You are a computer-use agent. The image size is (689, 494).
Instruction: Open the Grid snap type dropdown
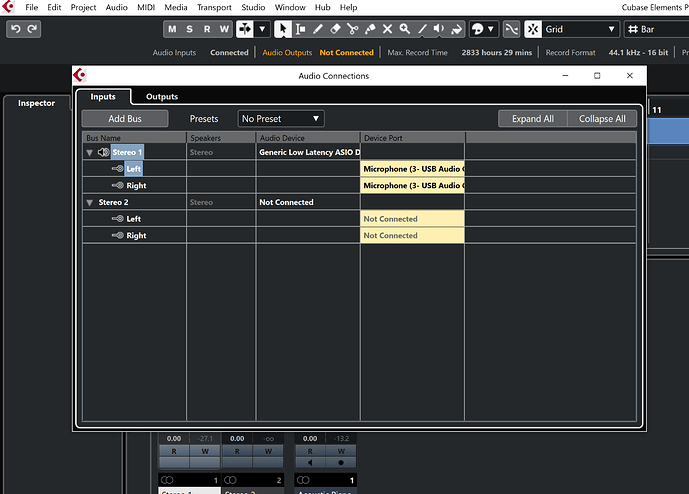pyautogui.click(x=580, y=29)
